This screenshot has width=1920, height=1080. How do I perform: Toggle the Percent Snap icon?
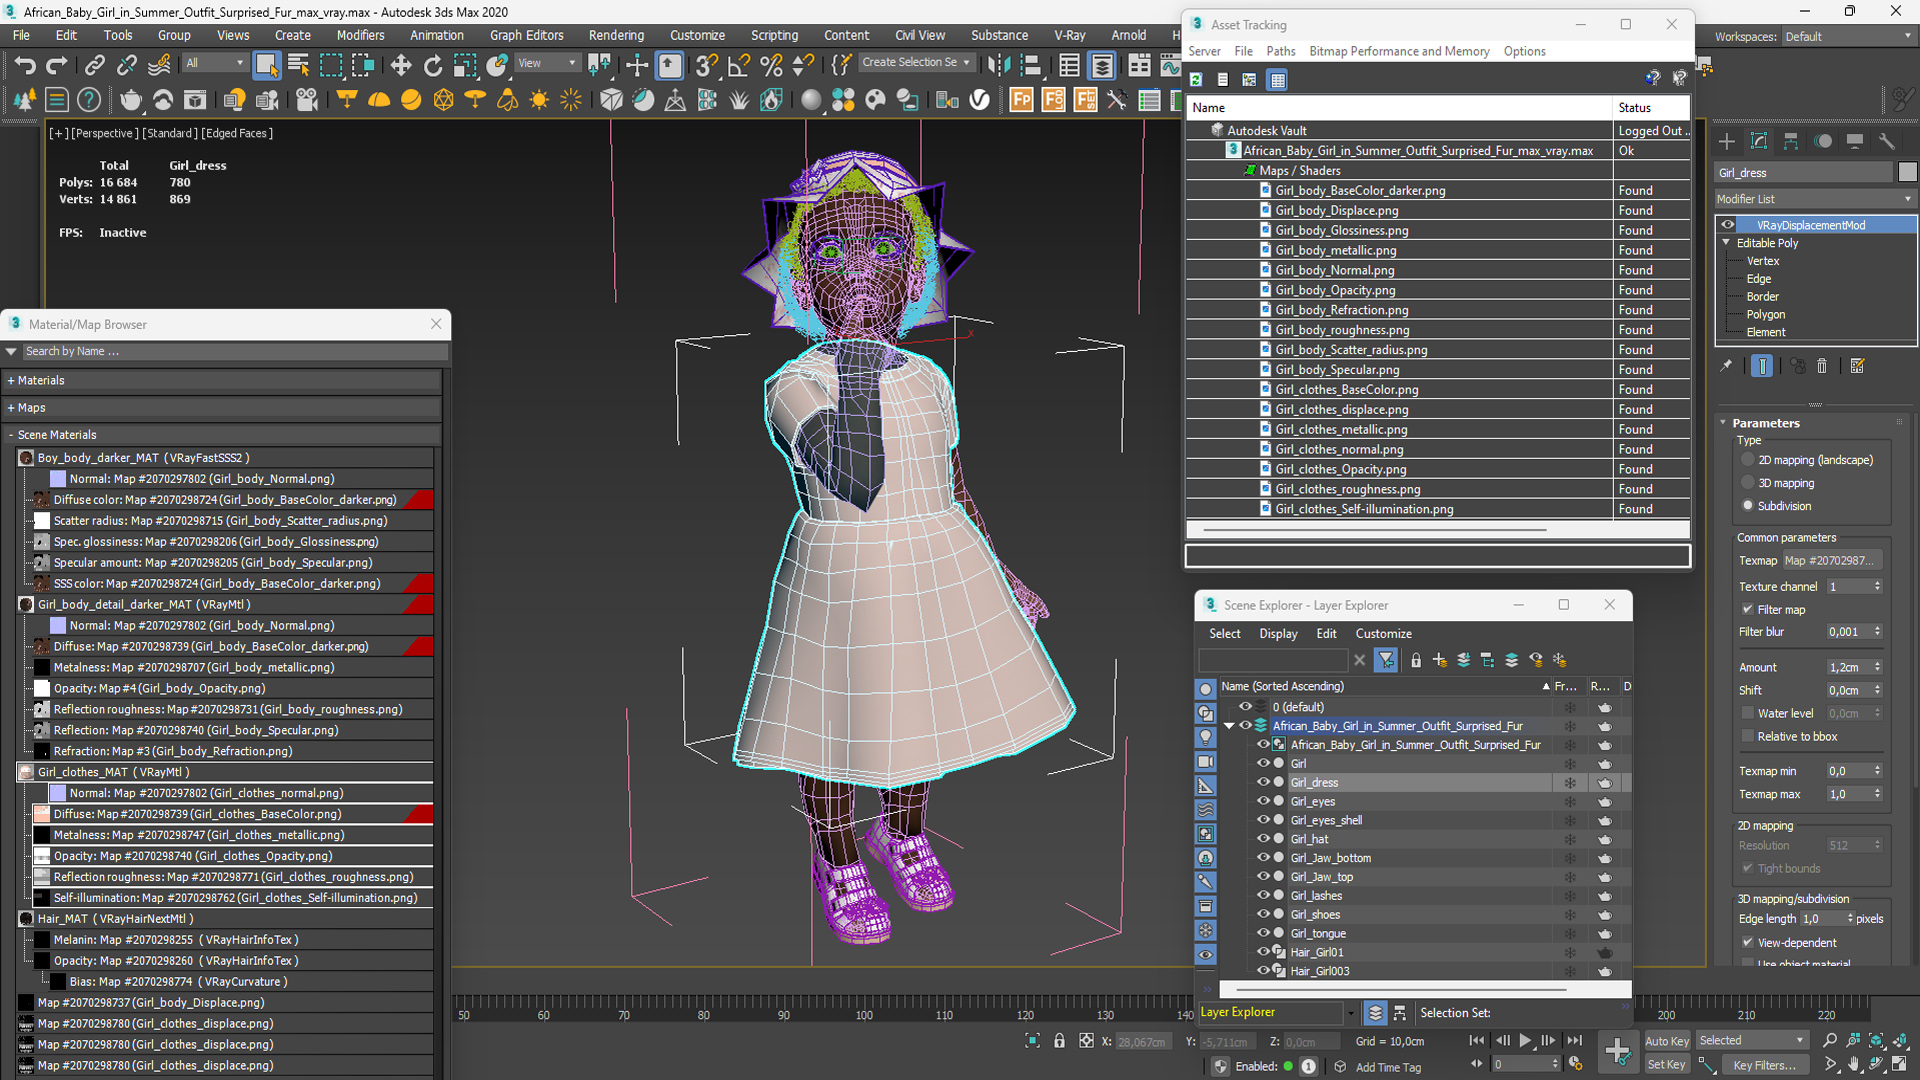click(x=771, y=66)
